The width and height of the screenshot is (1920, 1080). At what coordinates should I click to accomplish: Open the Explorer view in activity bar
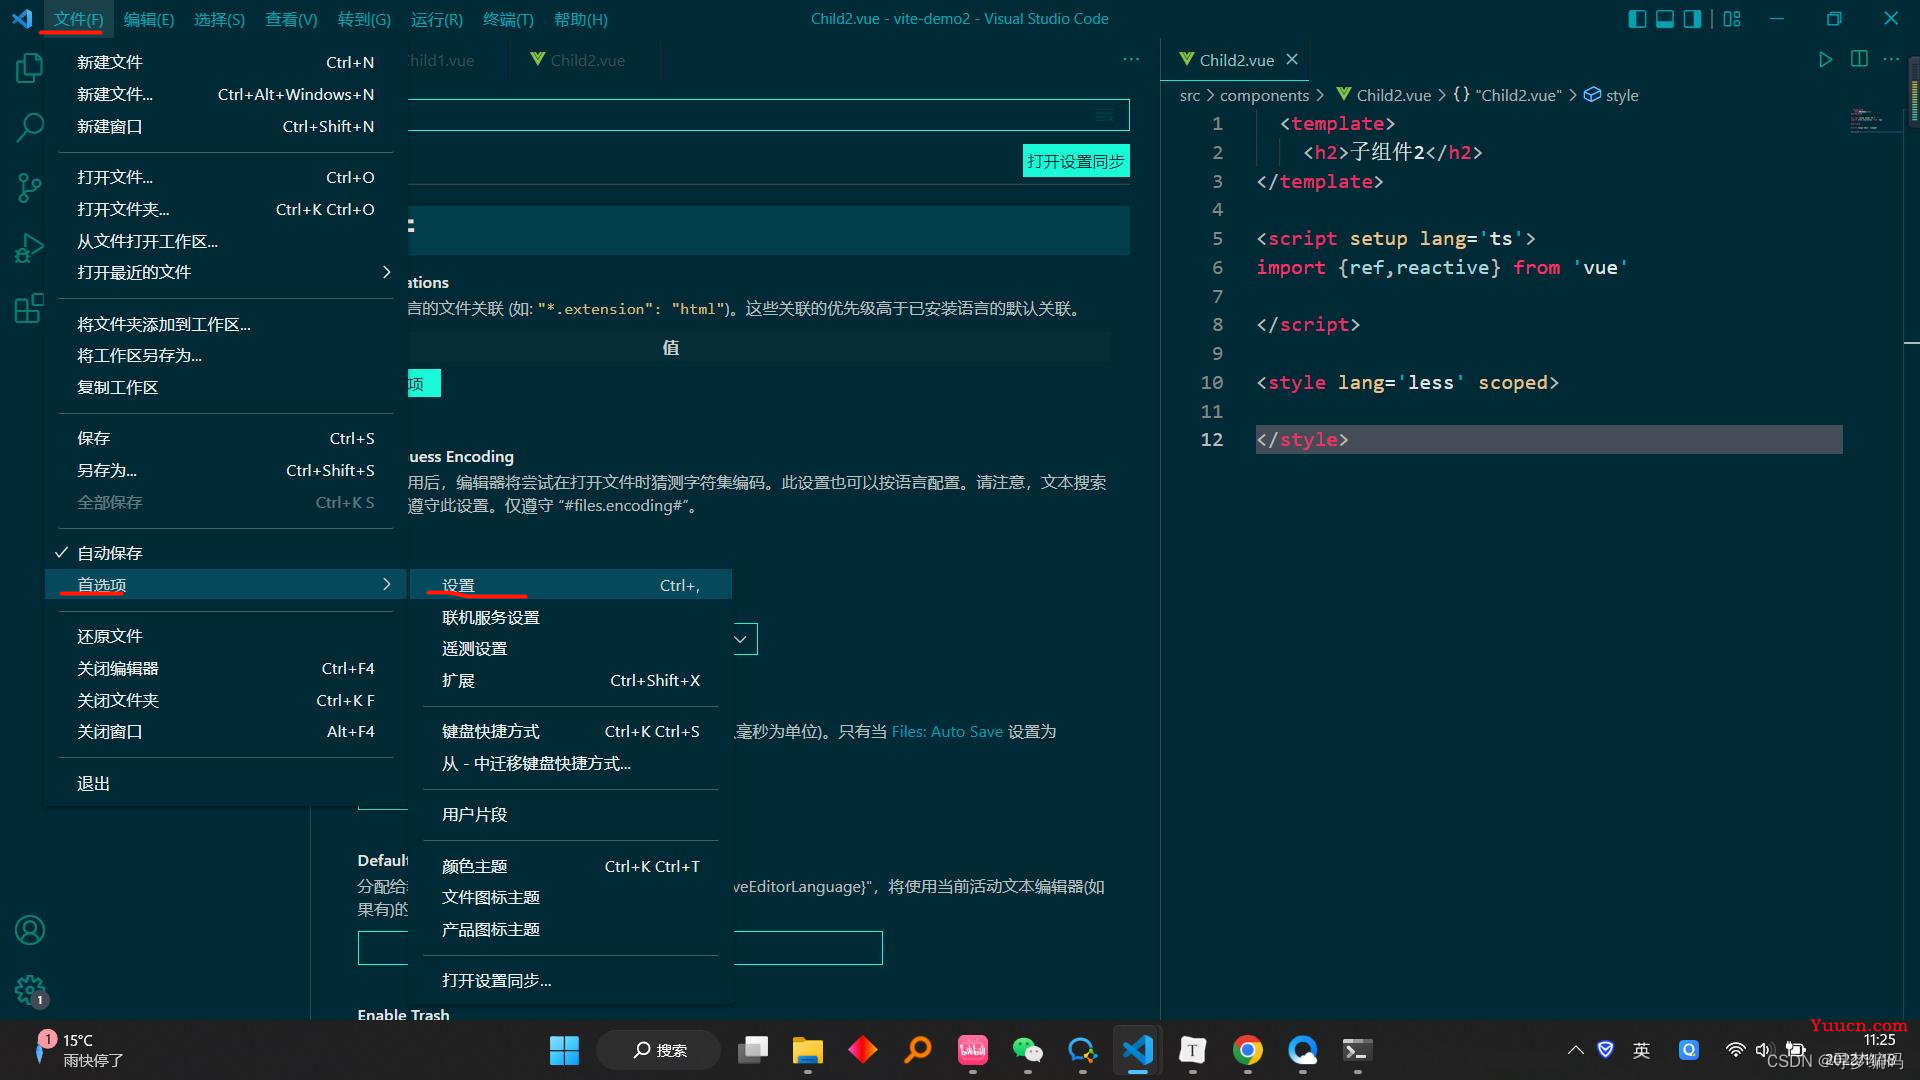coord(29,68)
